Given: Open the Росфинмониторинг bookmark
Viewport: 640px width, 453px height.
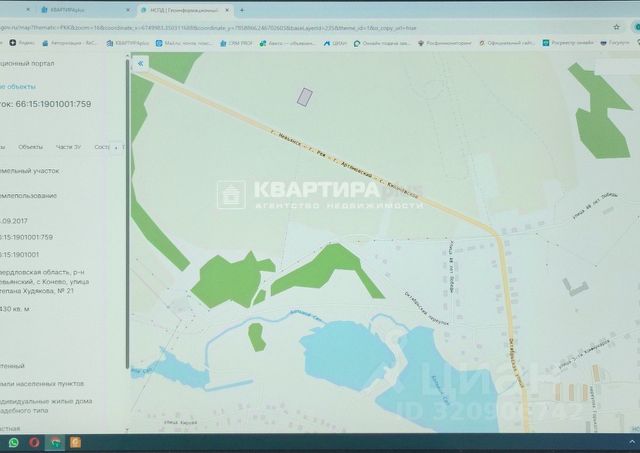Looking at the screenshot, I should point(445,43).
